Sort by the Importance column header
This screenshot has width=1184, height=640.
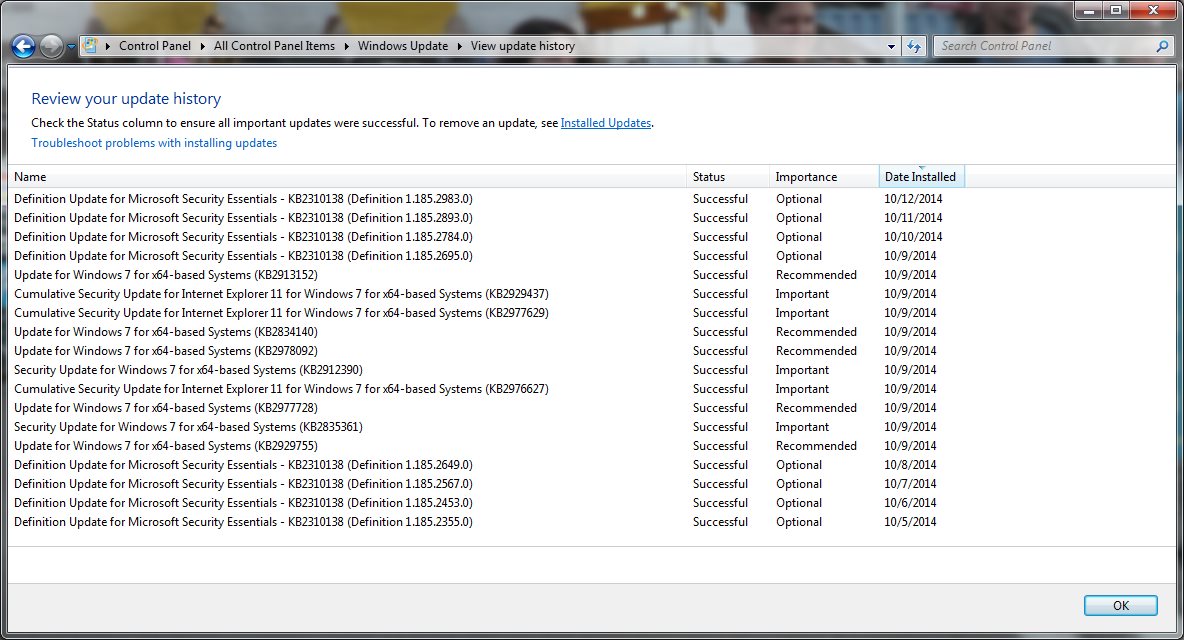pos(824,177)
